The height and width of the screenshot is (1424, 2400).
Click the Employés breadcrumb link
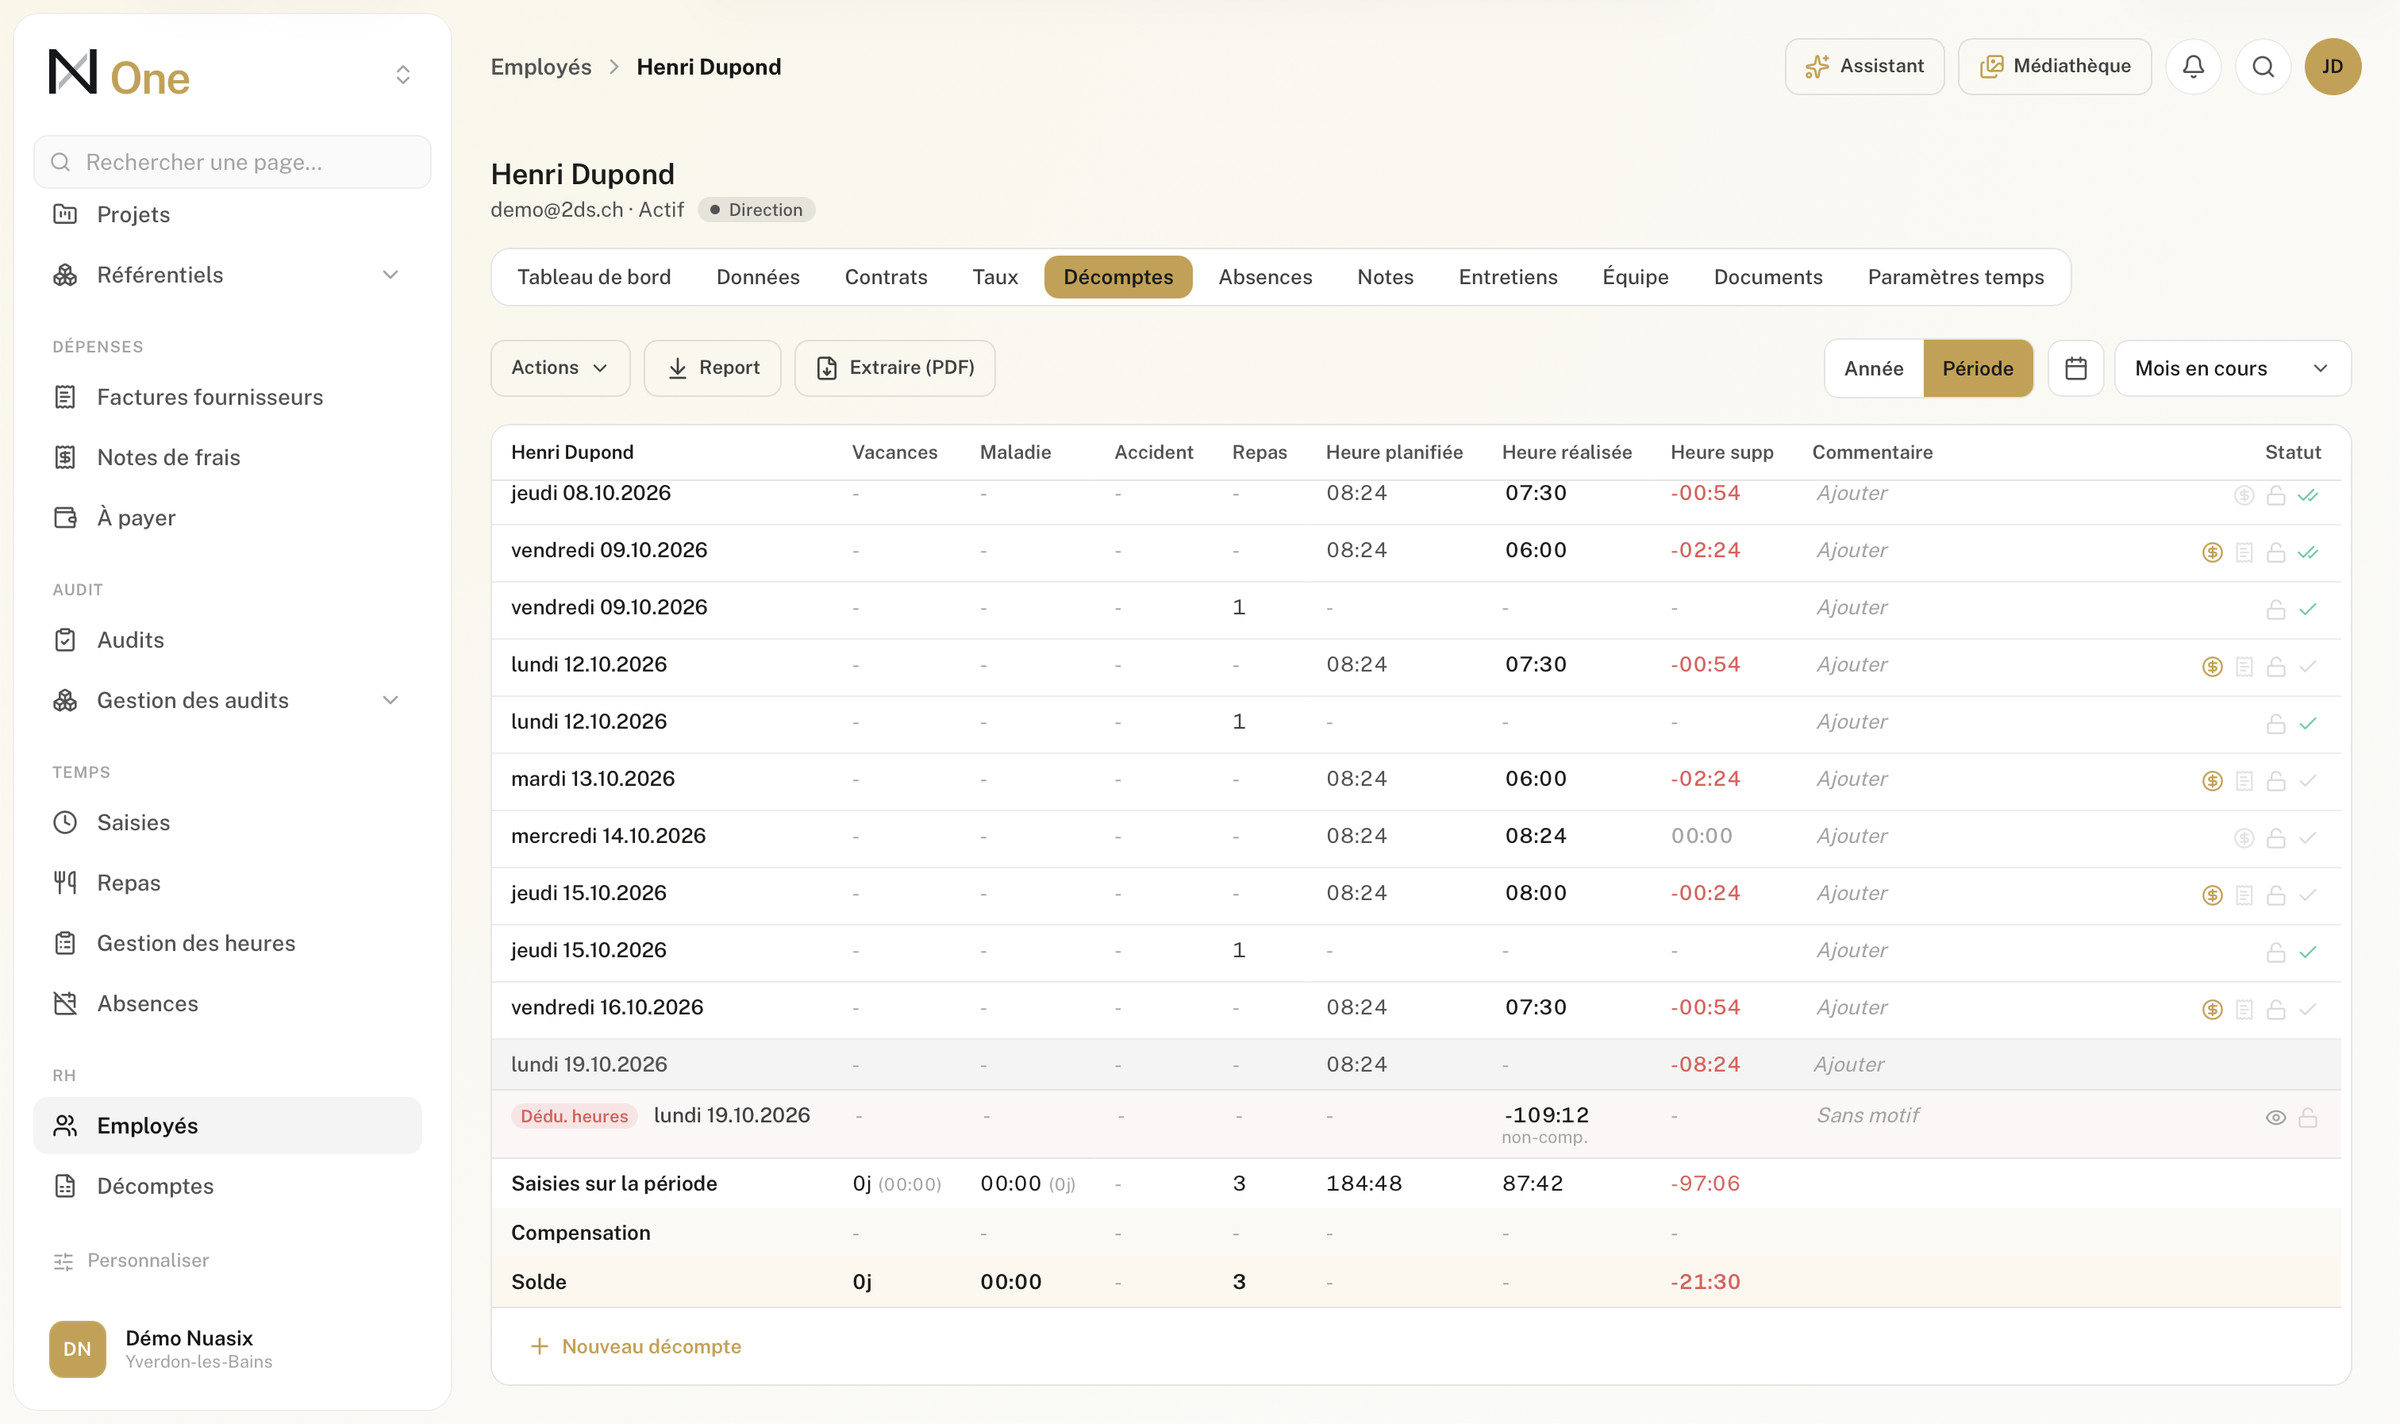tap(541, 67)
